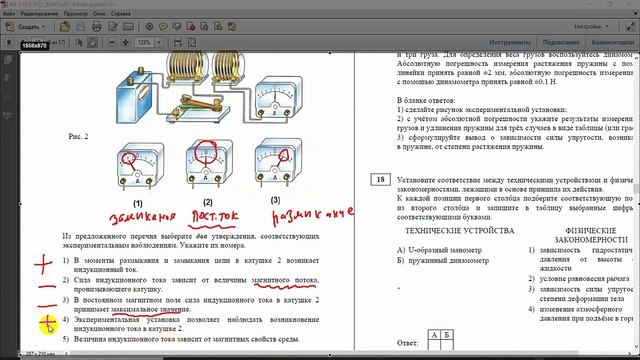This screenshot has width=640, height=360.
Task: Click the red export PDF icon
Action: click(x=191, y=27)
